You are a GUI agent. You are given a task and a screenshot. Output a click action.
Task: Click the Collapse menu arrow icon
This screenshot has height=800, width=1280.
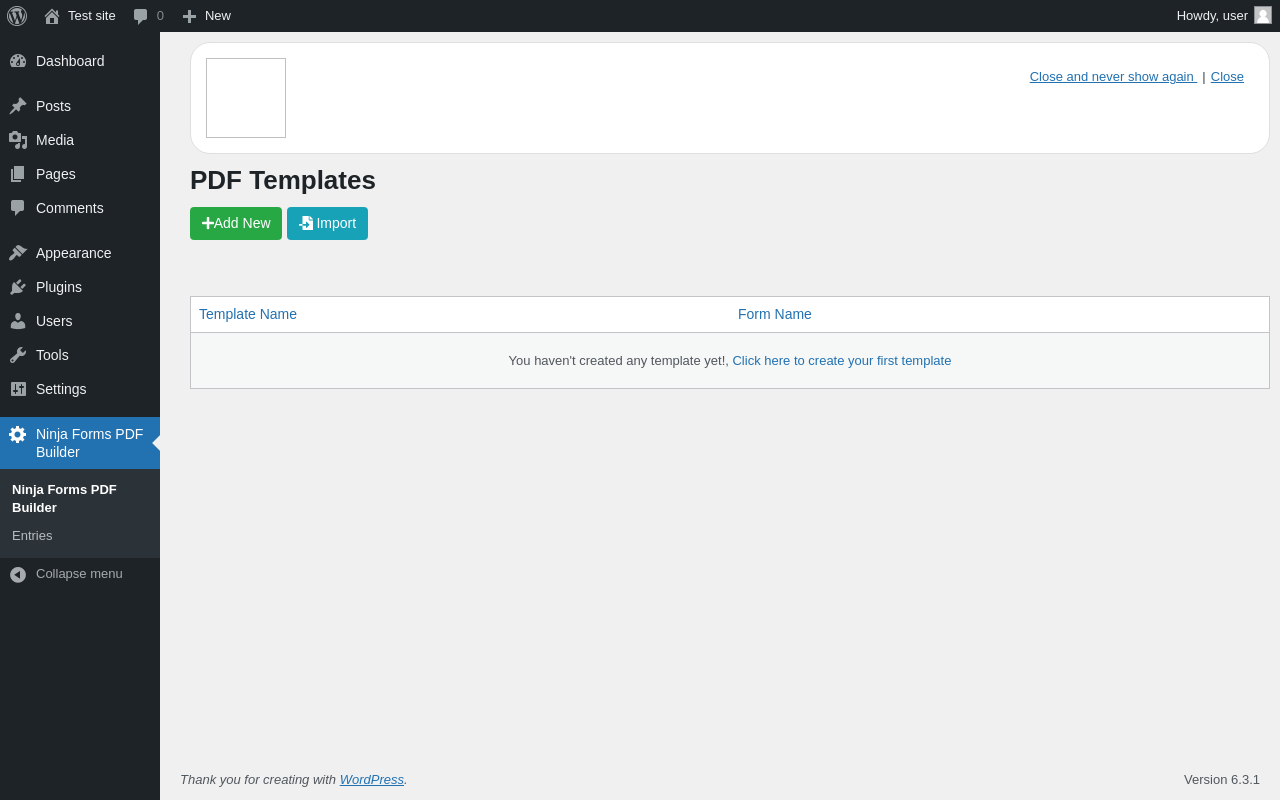(x=18, y=575)
